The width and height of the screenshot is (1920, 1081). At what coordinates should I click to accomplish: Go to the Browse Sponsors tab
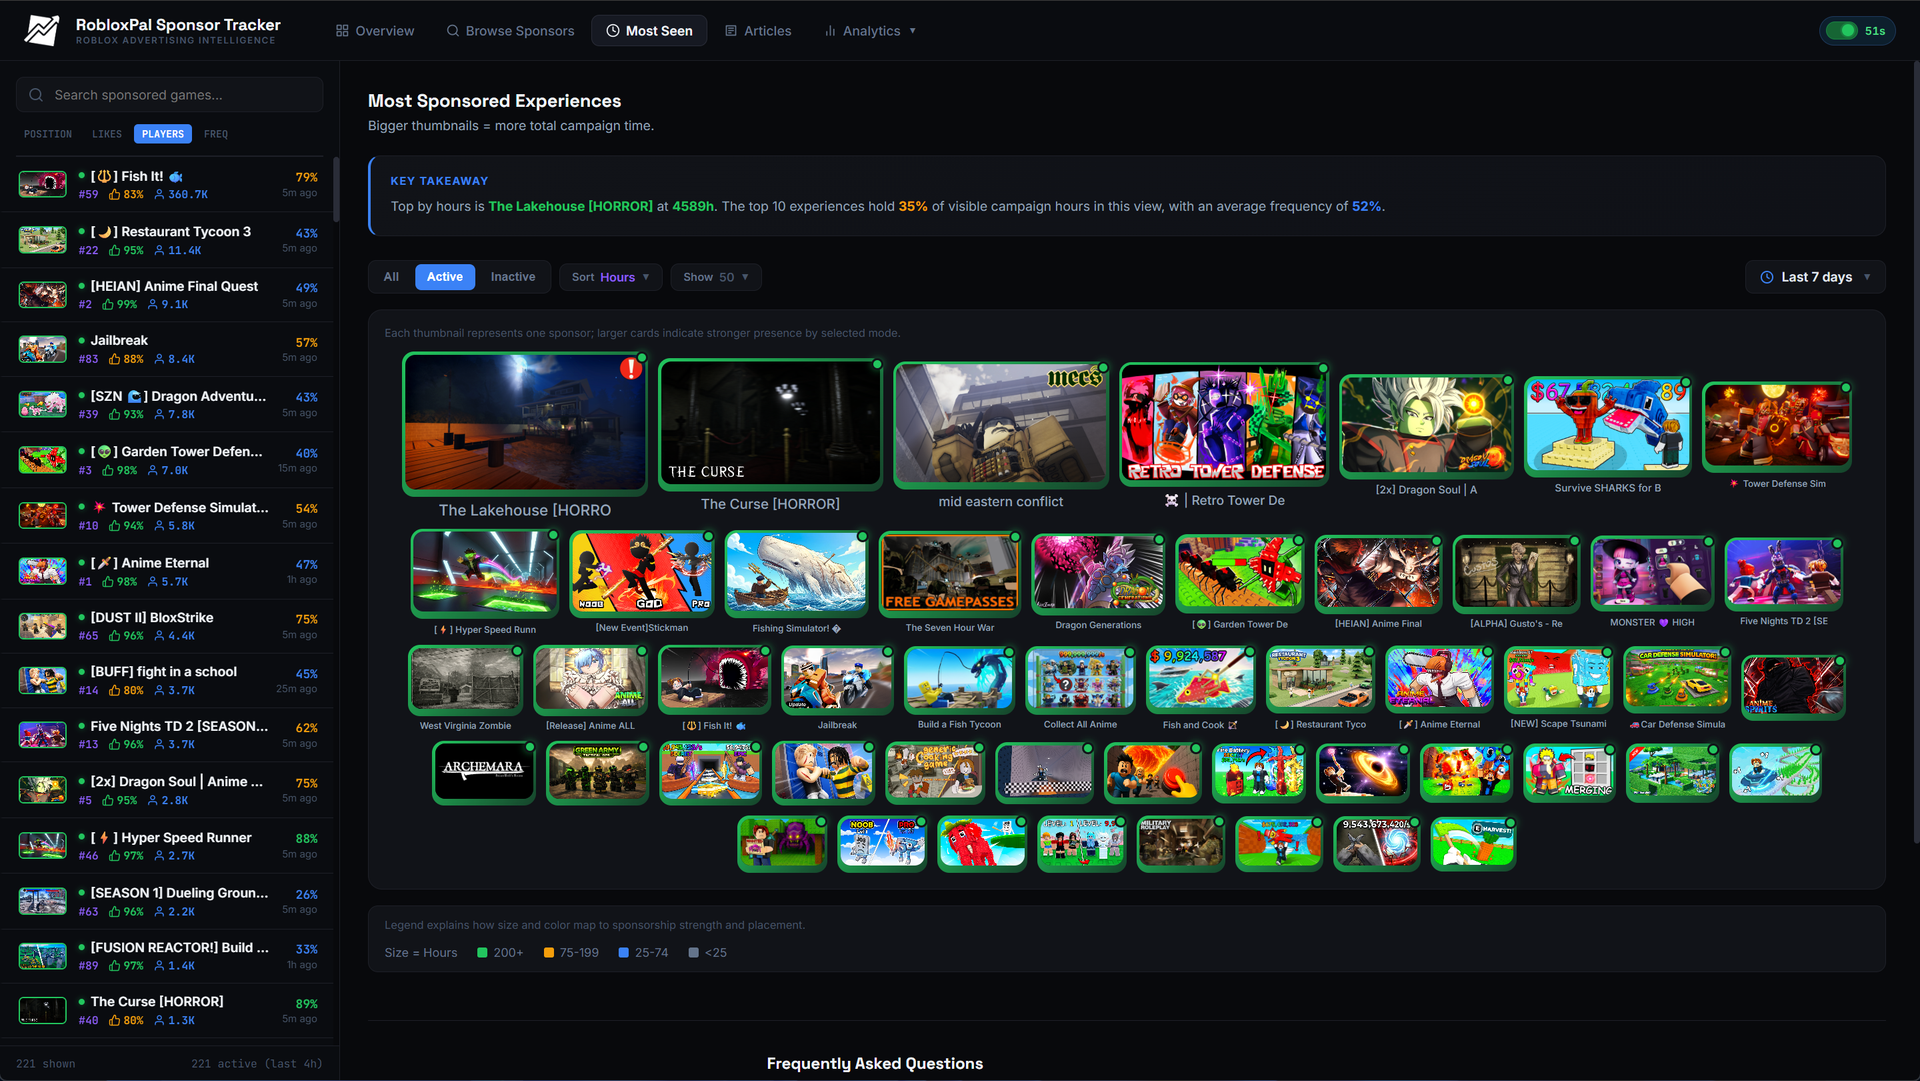coord(510,31)
